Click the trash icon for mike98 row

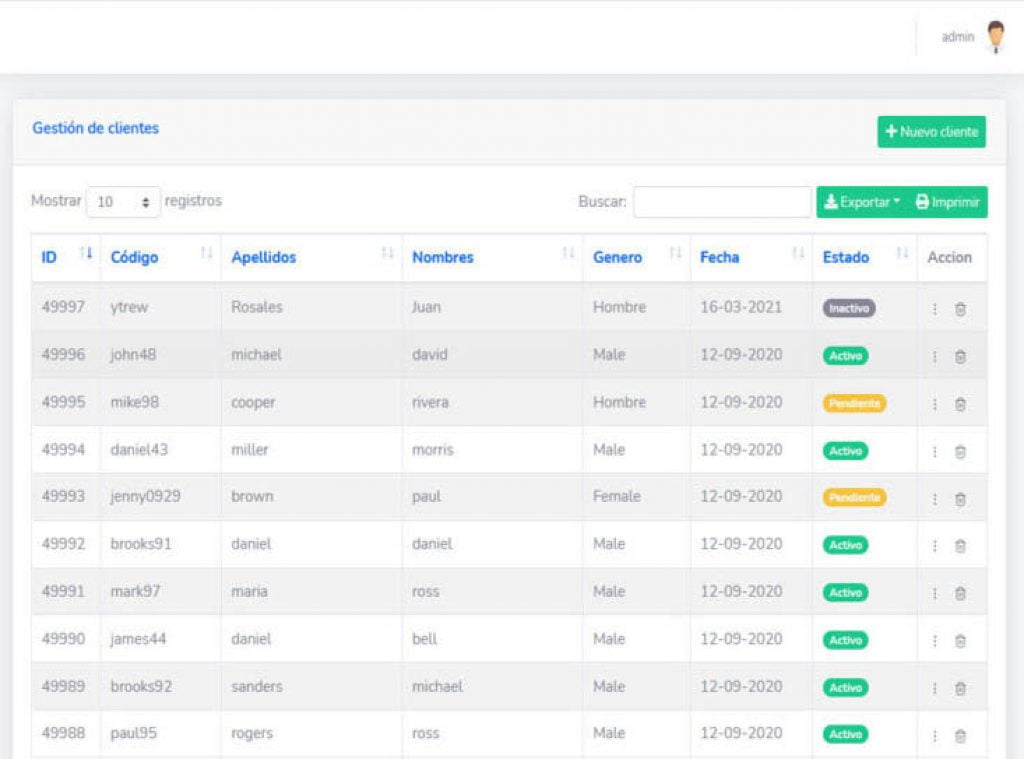pyautogui.click(x=959, y=403)
